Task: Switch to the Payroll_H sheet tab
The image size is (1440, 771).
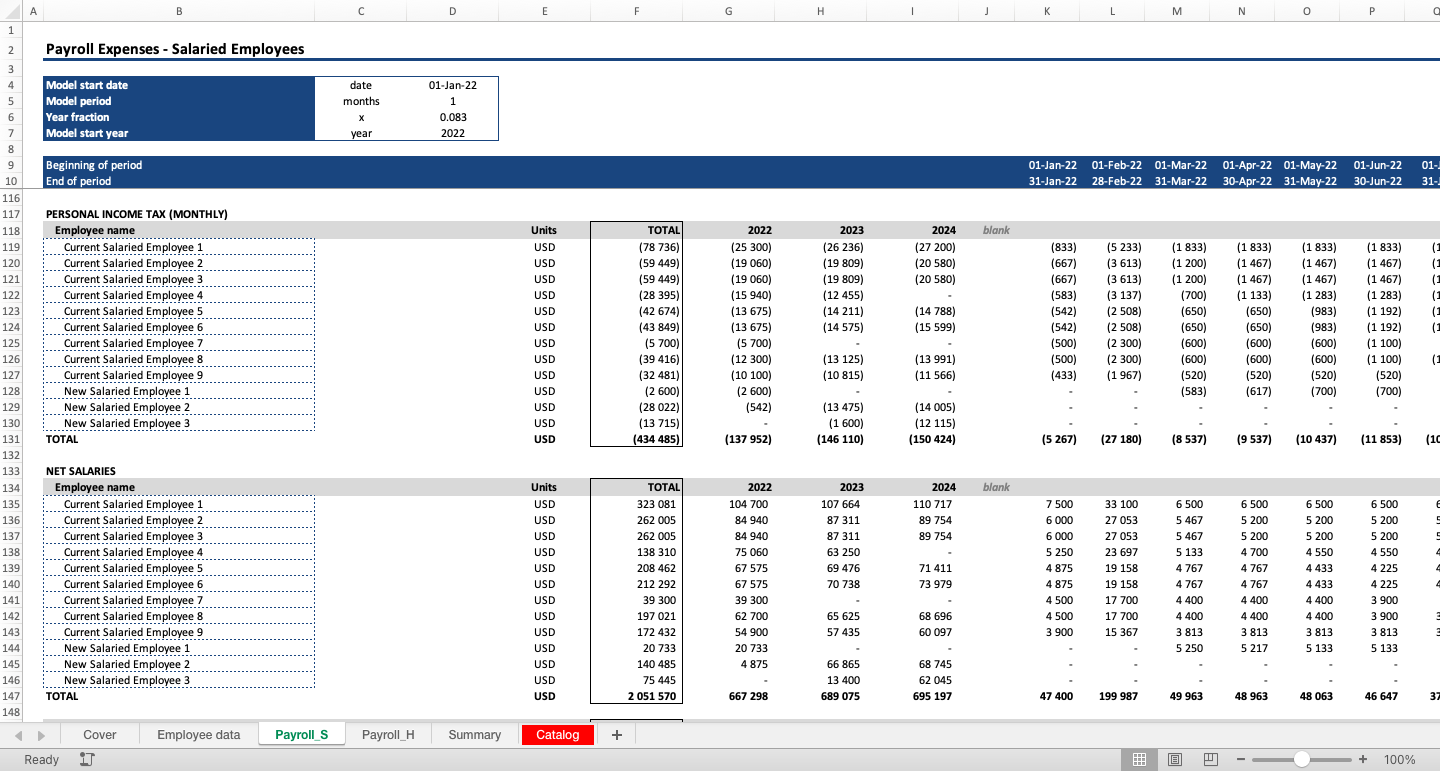Action: click(x=388, y=735)
